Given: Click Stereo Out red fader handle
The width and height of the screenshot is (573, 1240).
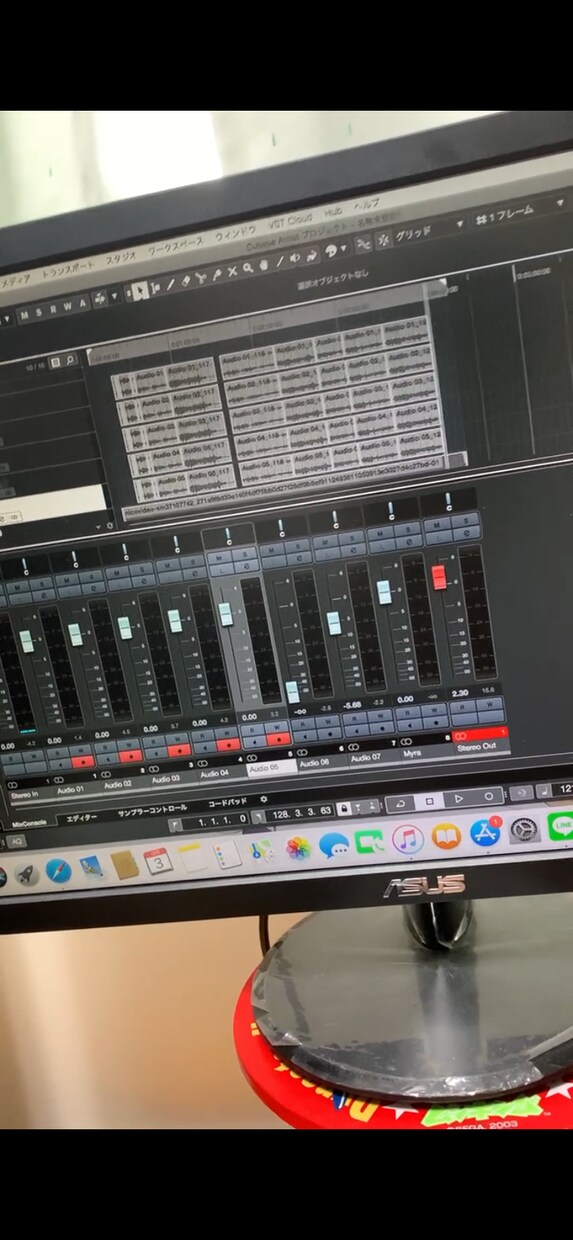Looking at the screenshot, I should coord(438,577).
